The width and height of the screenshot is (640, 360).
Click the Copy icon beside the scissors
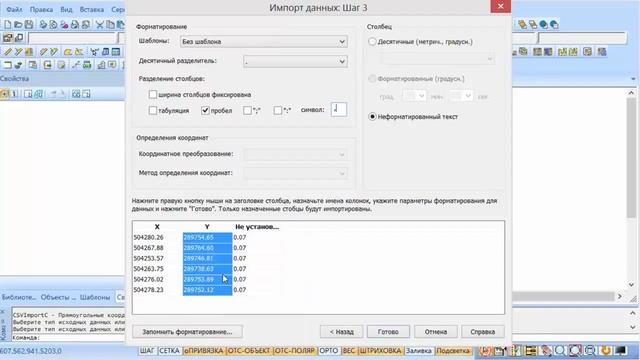(x=110, y=24)
